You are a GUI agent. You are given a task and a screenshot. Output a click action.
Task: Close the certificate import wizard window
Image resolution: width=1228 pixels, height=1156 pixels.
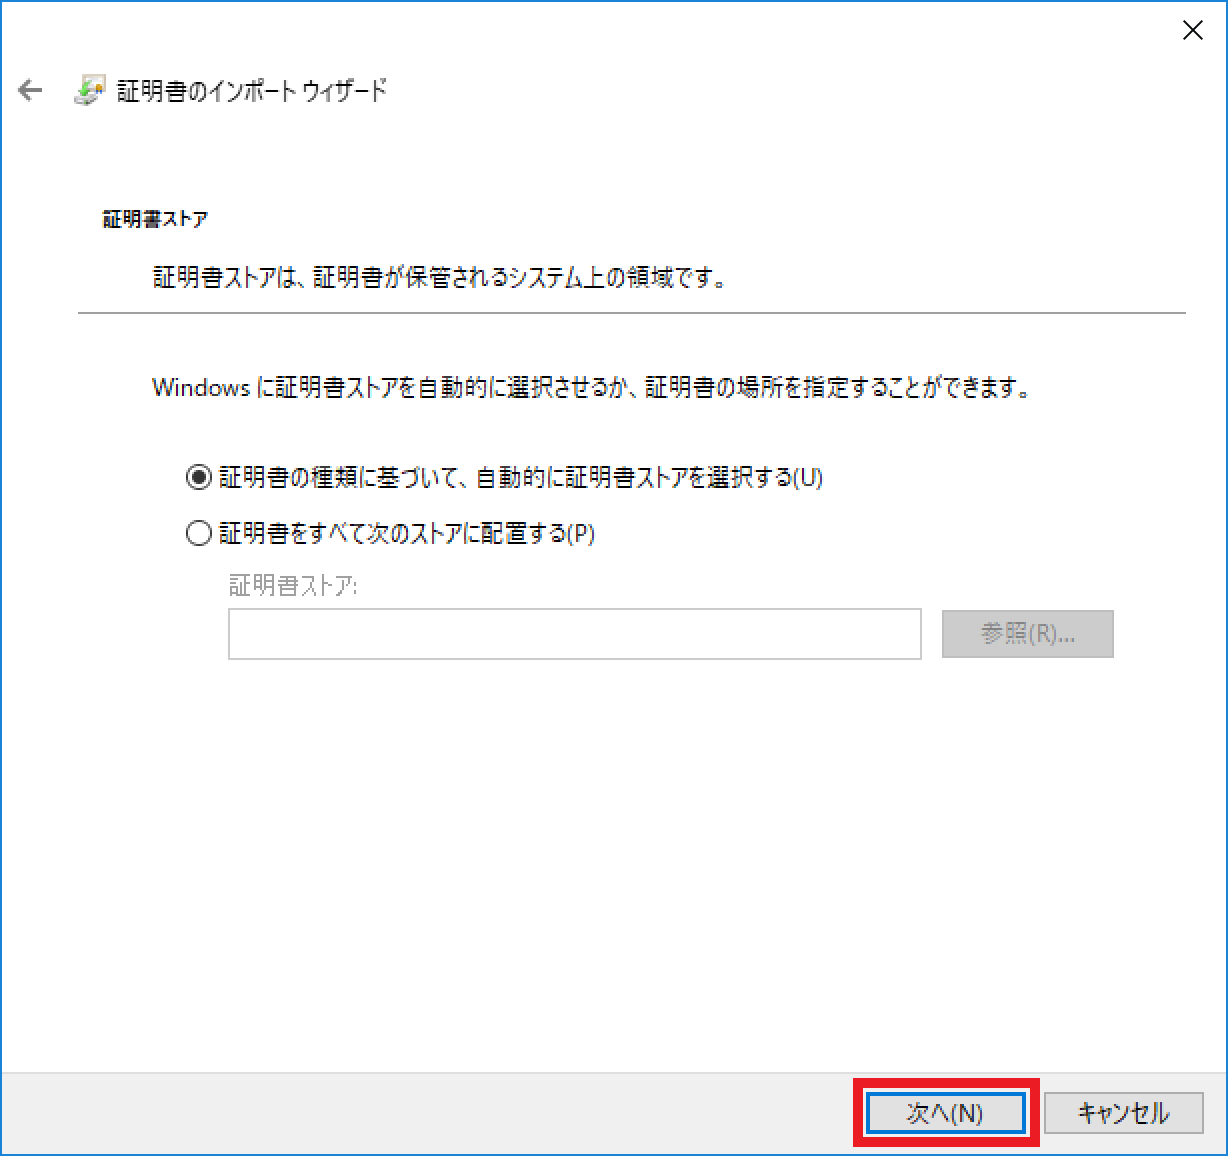1192,31
